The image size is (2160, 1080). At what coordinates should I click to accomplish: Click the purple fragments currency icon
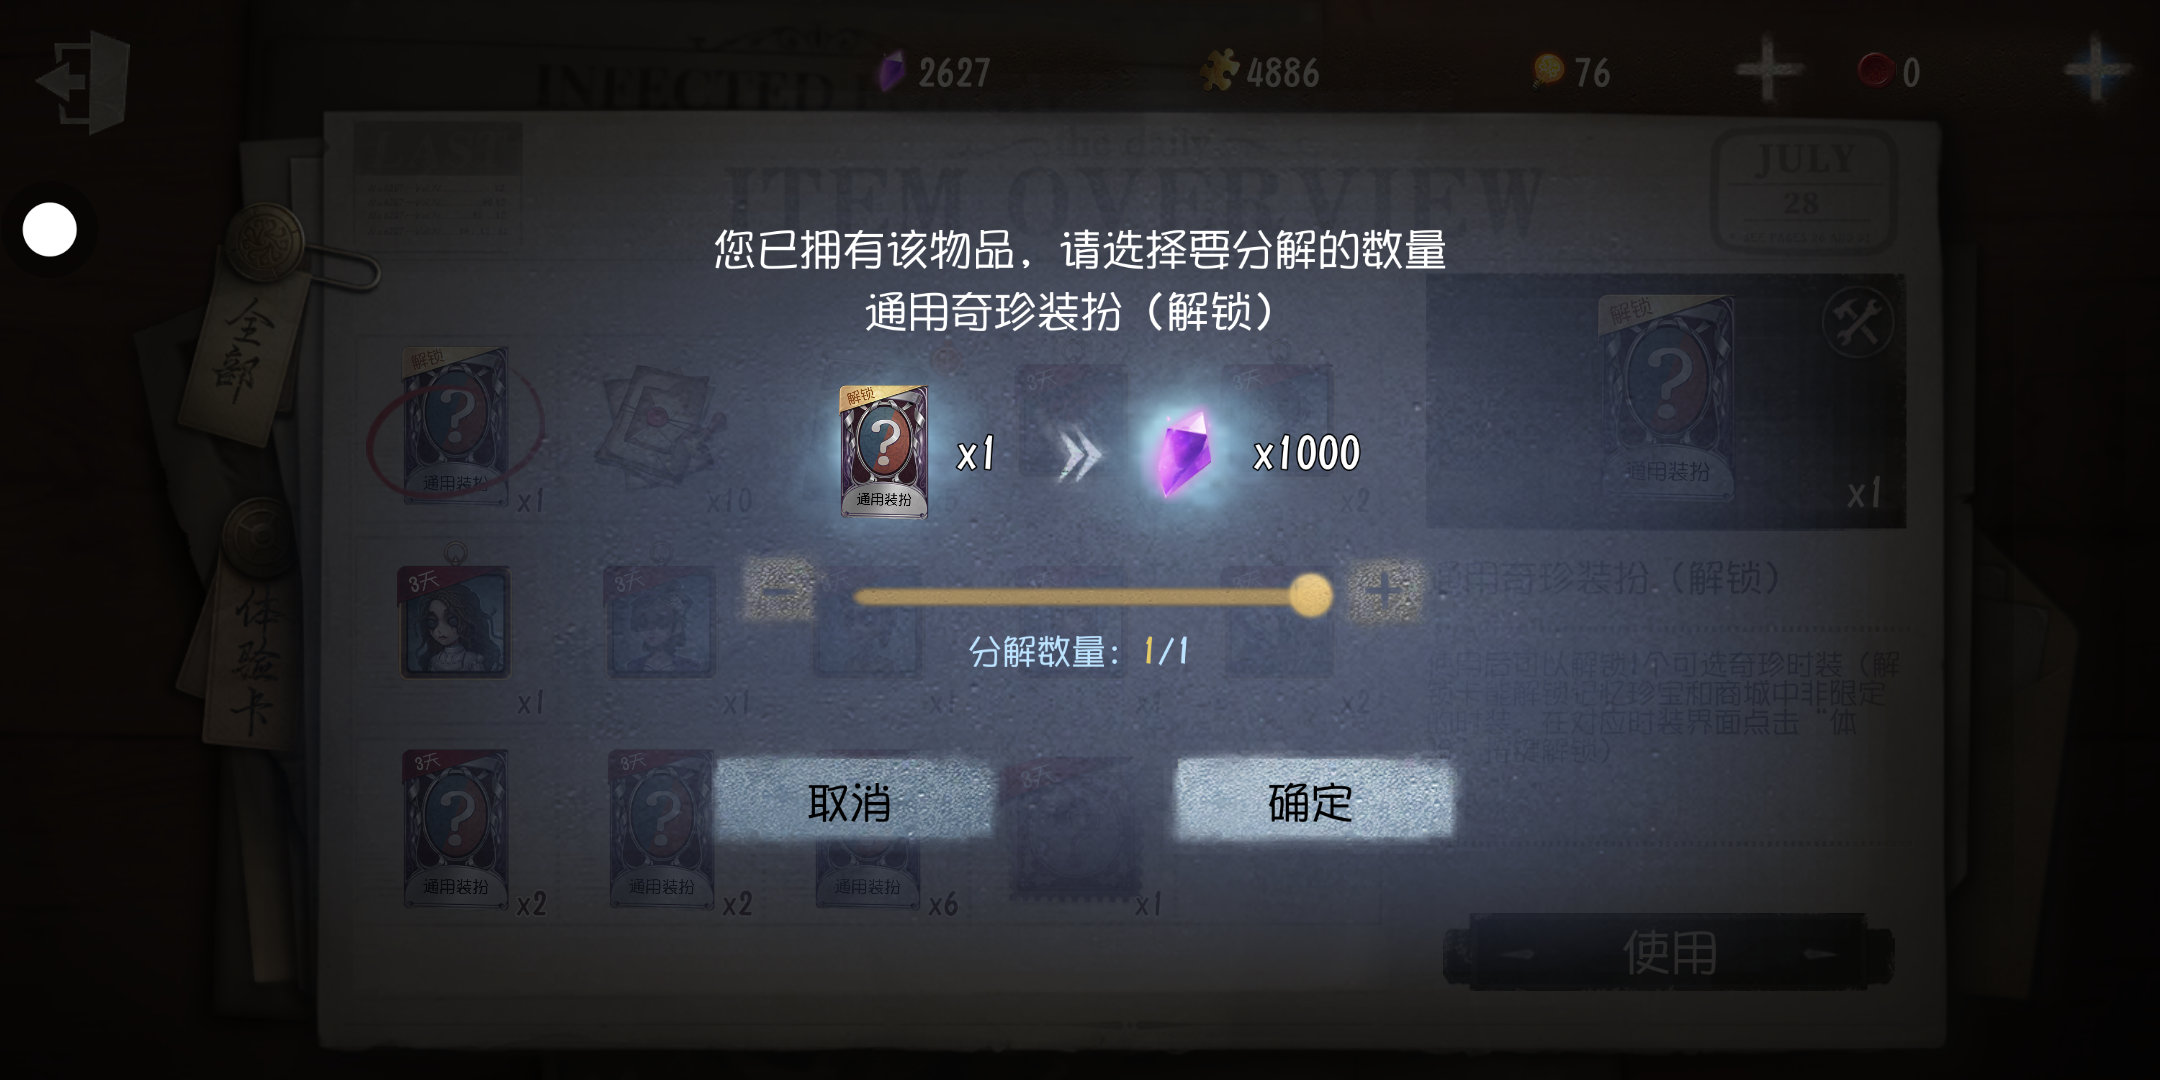point(890,72)
